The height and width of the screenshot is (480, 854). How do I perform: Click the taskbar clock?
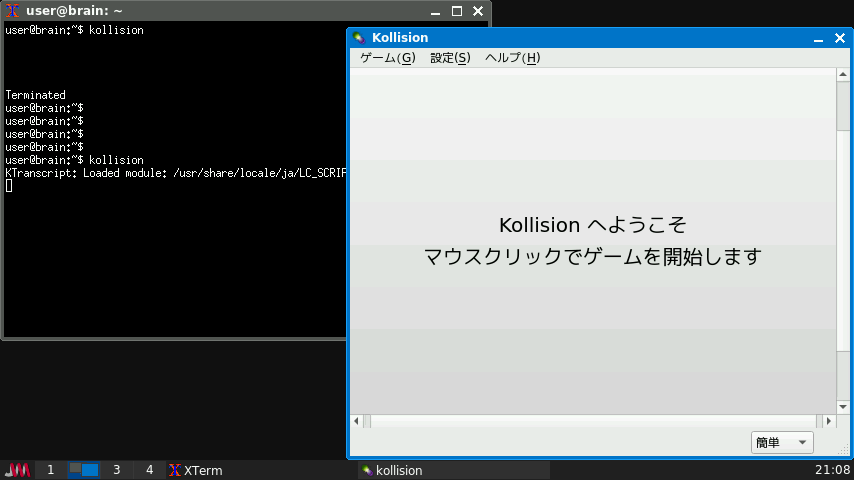(x=833, y=470)
